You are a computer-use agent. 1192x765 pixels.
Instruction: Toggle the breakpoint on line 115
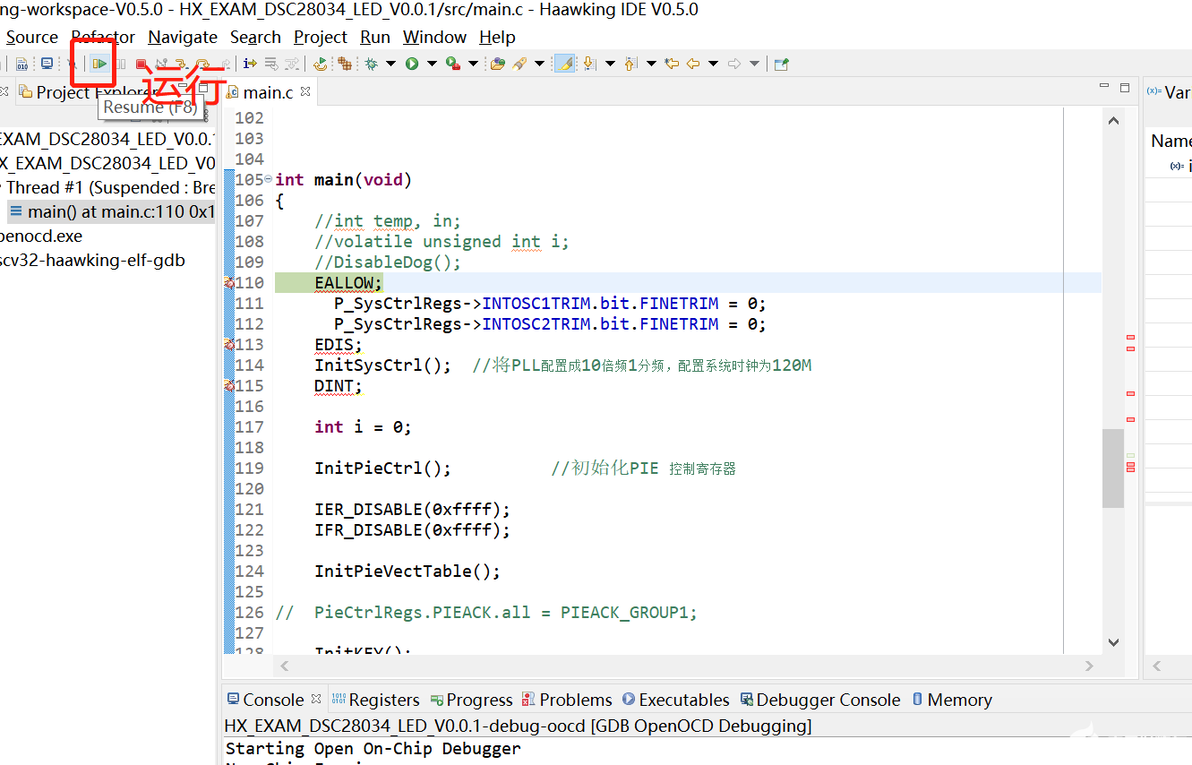coord(229,386)
